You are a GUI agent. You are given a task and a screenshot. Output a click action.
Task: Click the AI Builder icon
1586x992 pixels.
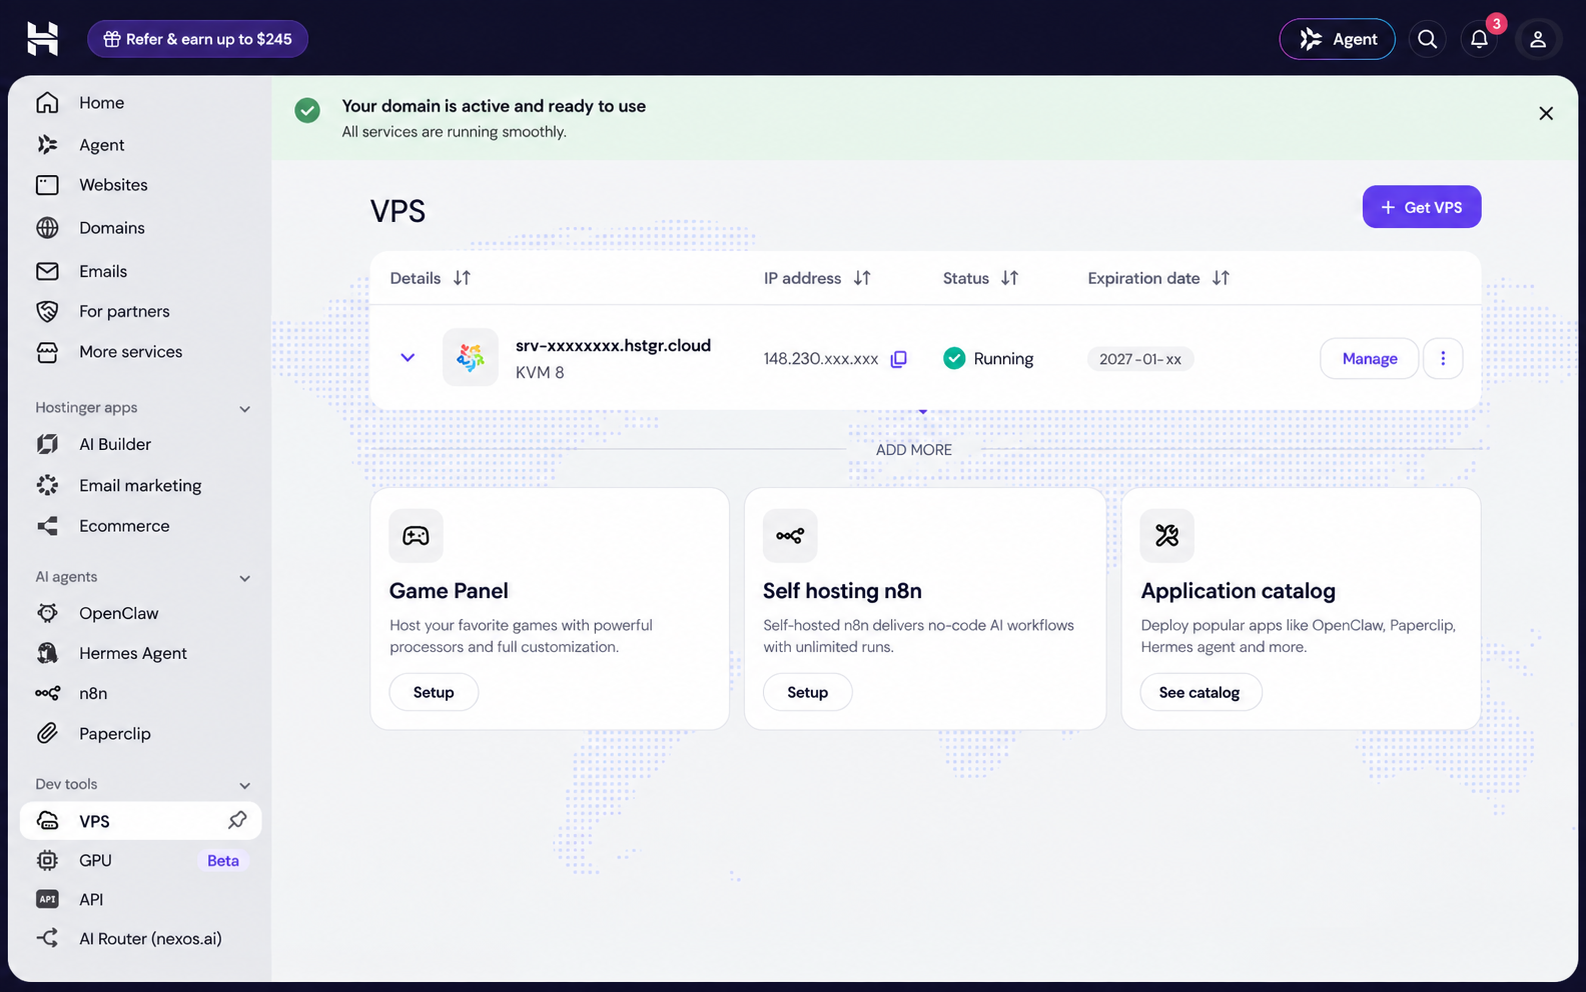pyautogui.click(x=47, y=444)
